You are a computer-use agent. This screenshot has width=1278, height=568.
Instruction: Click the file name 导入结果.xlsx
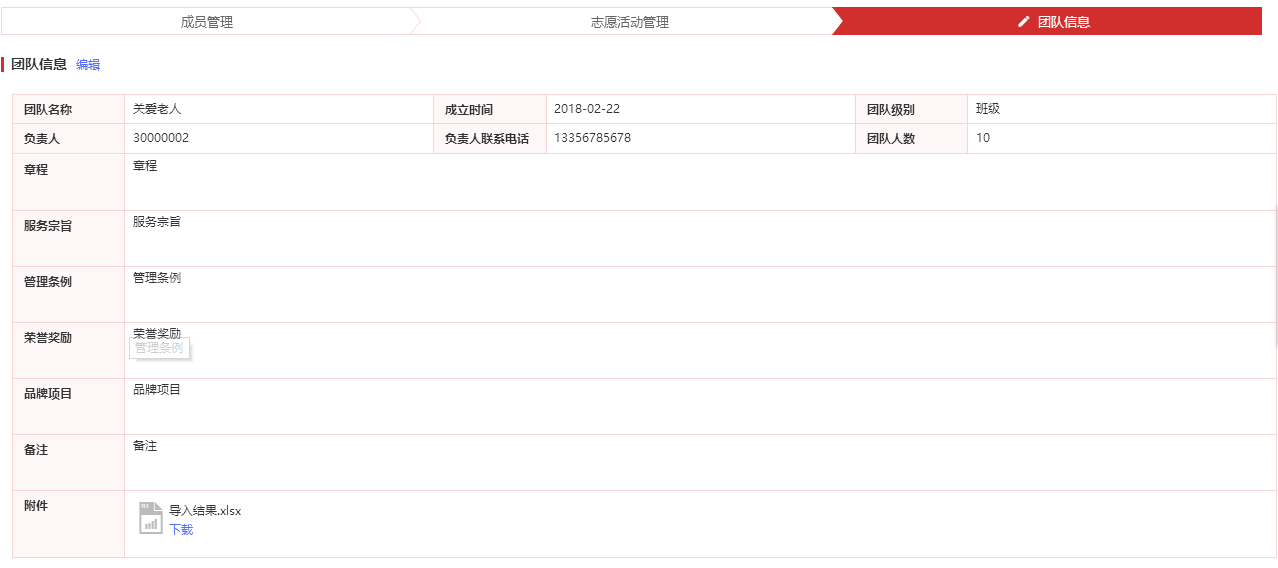(205, 511)
